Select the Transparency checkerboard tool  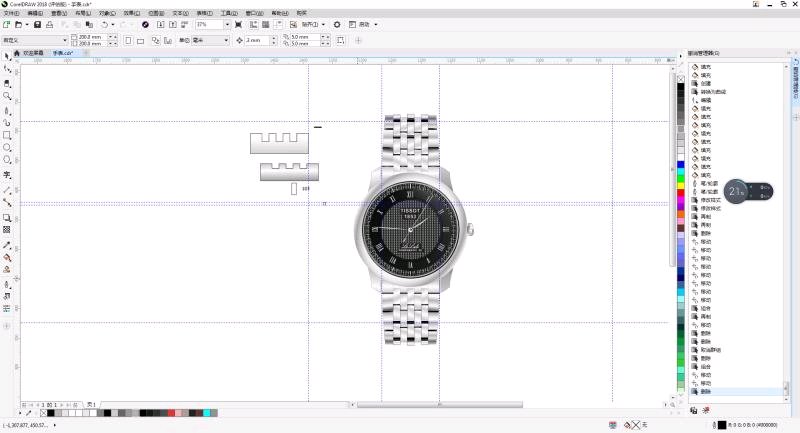7,230
